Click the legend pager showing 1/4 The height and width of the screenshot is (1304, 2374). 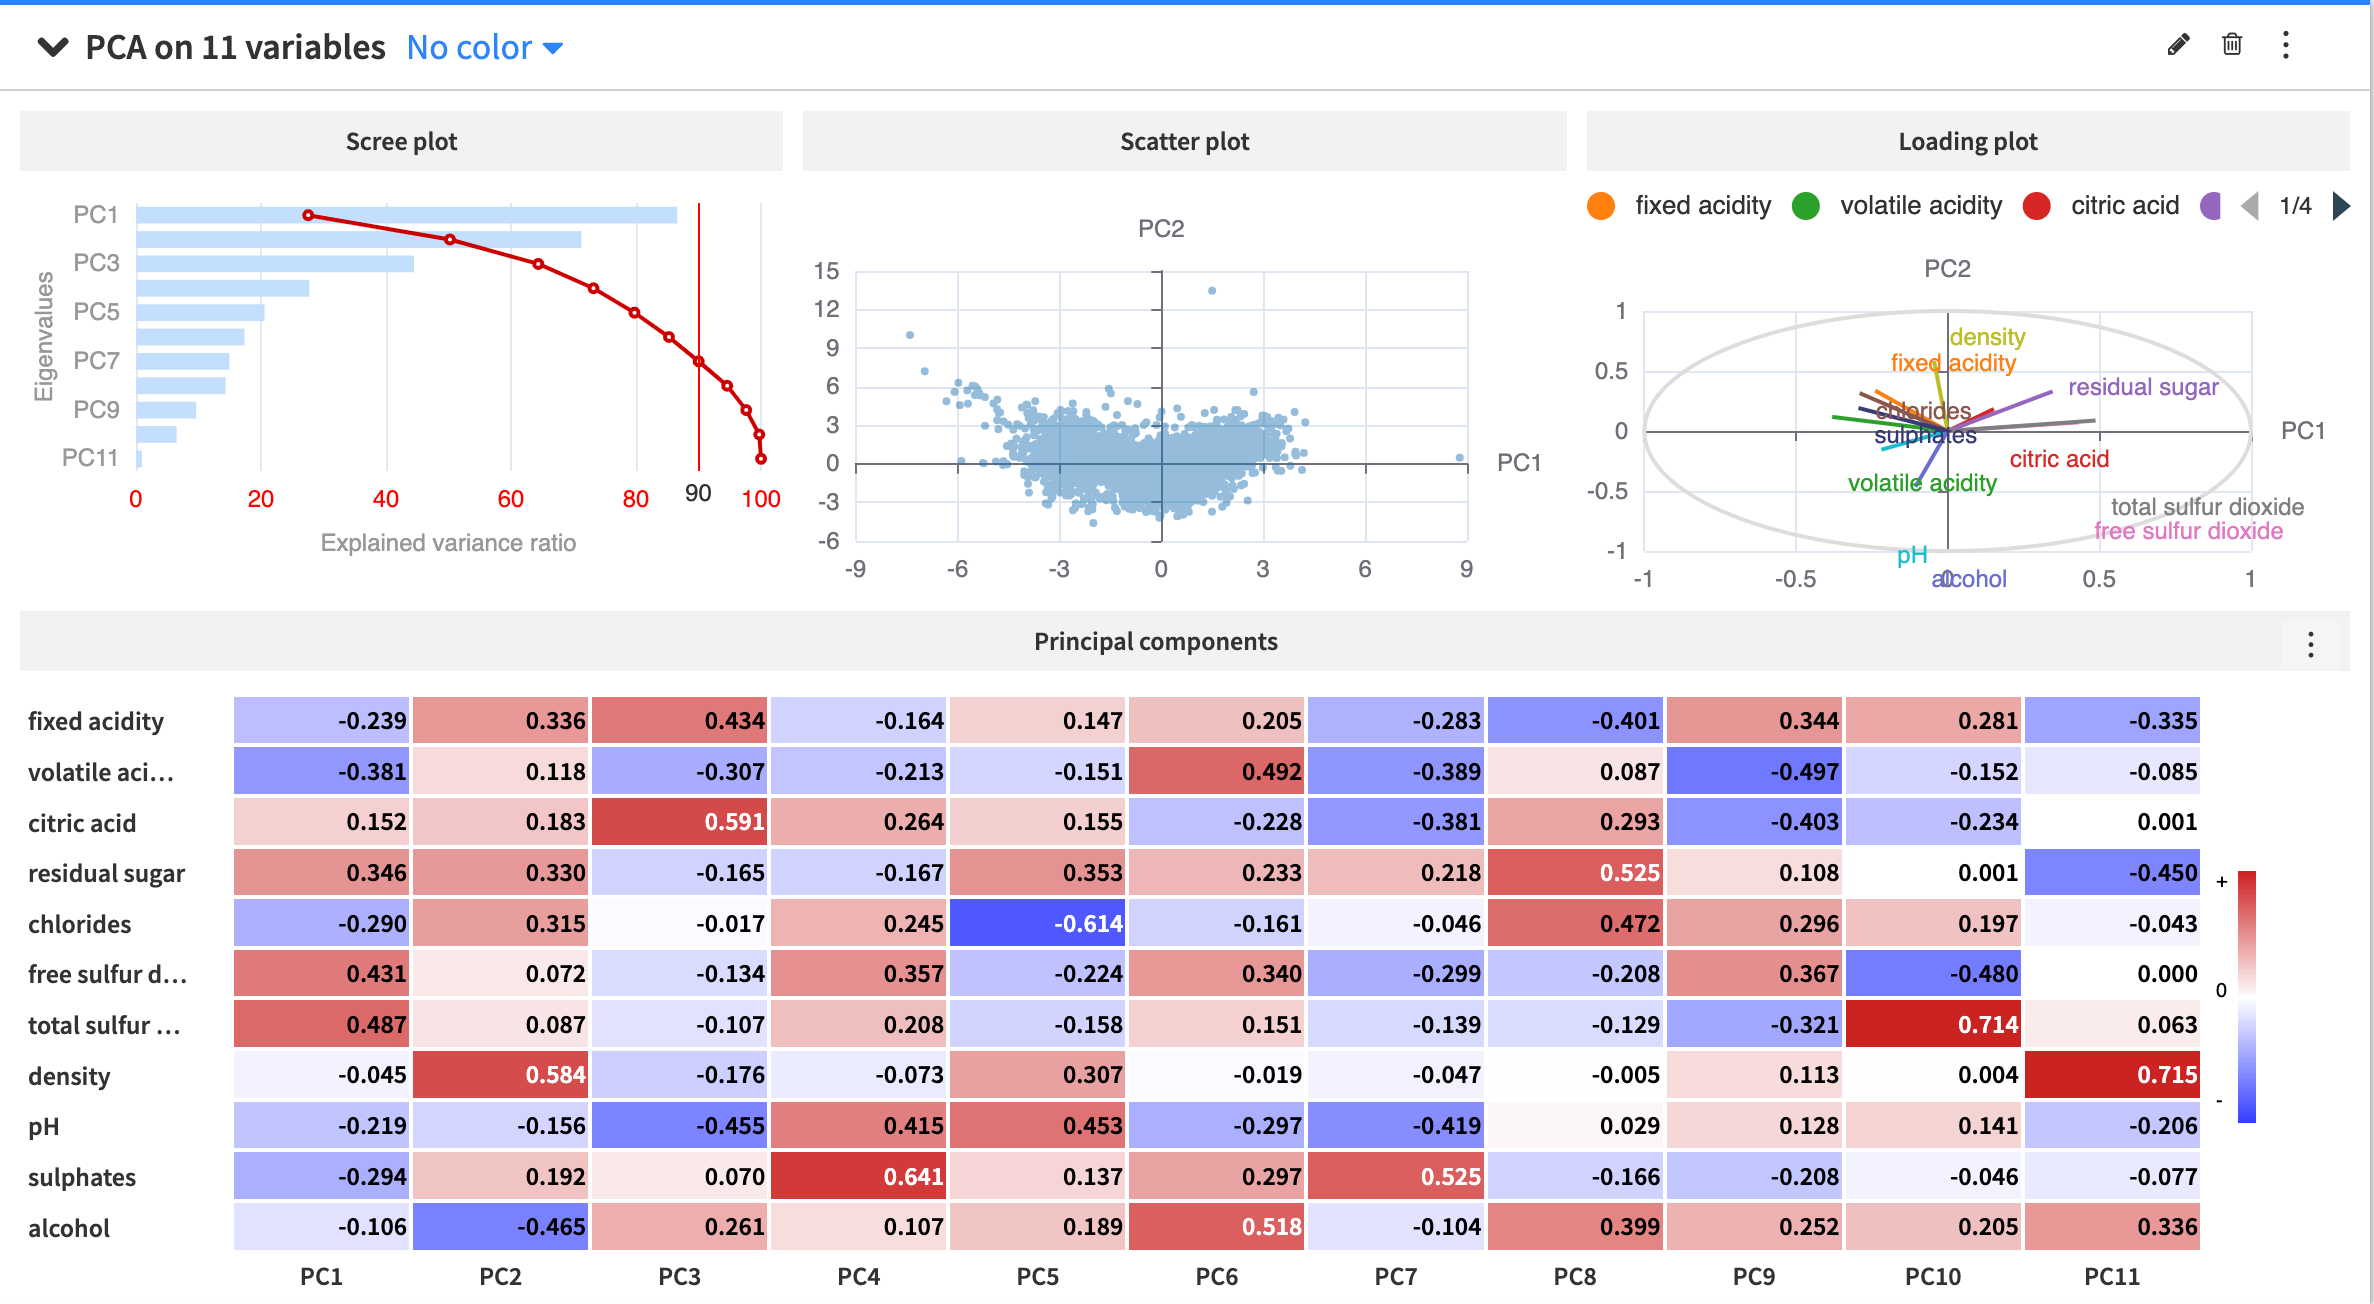[2295, 206]
